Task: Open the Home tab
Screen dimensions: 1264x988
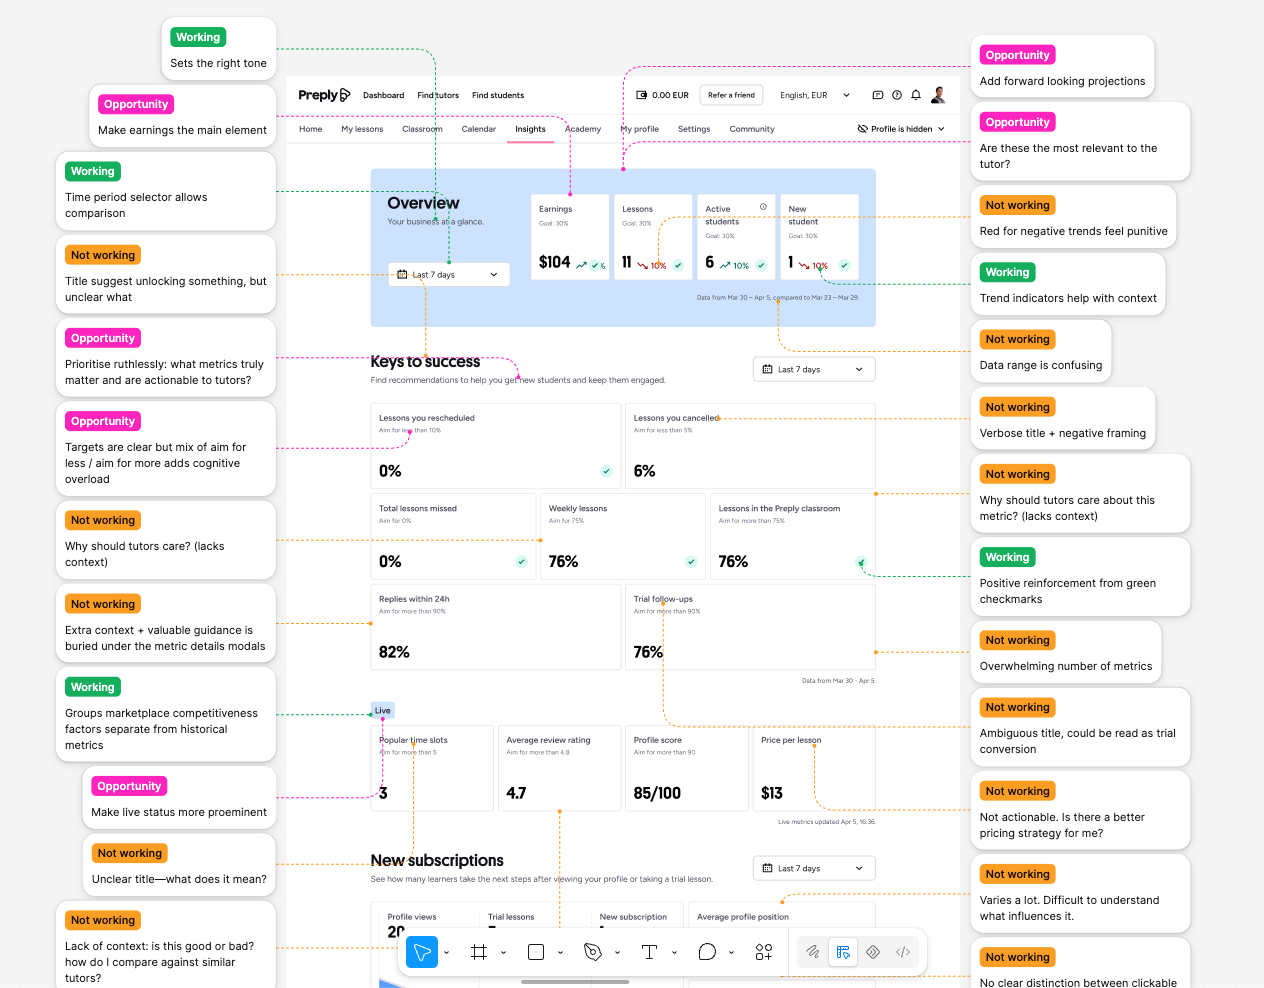Action: (310, 129)
